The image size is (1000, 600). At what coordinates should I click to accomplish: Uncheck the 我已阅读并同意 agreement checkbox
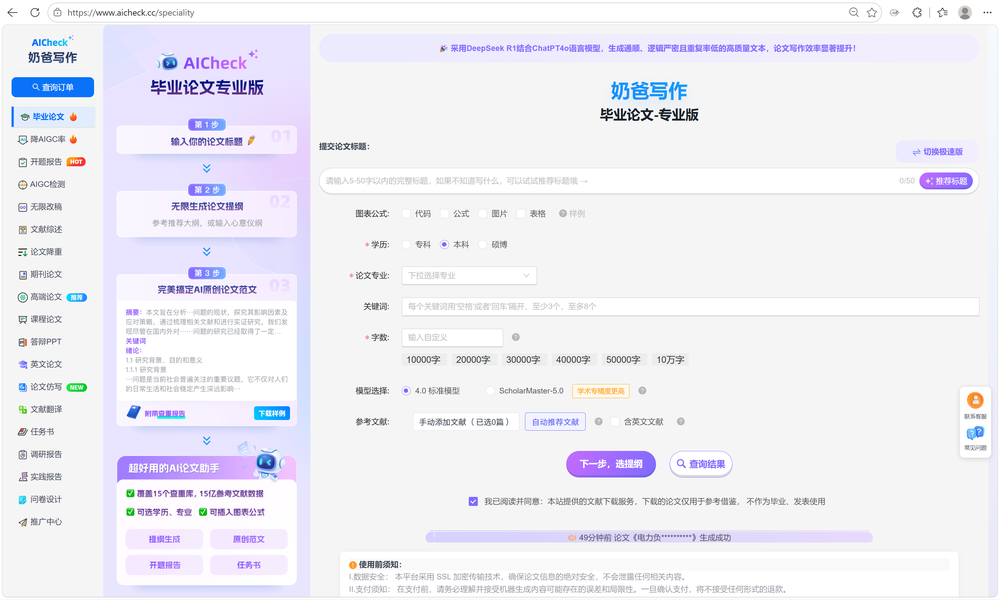click(x=473, y=501)
